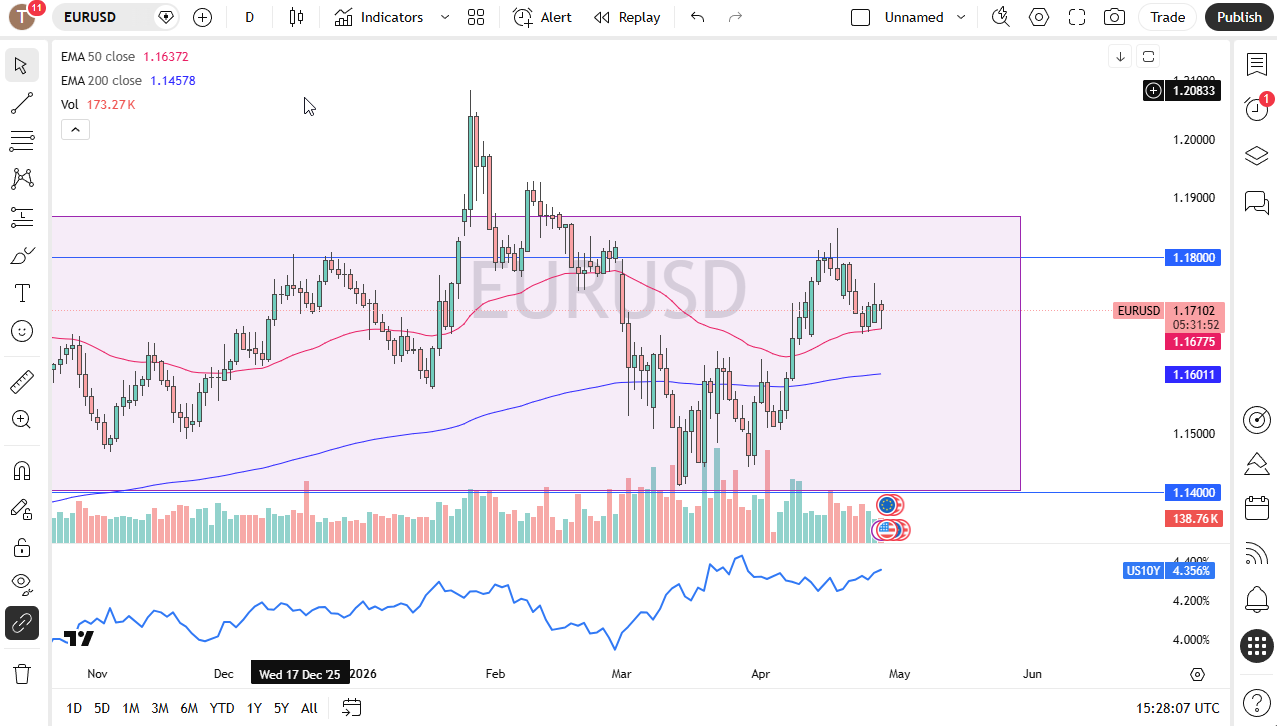Viewport: 1277px width, 726px height.
Task: Expand the Unnamed layout dropdown
Action: click(x=961, y=17)
